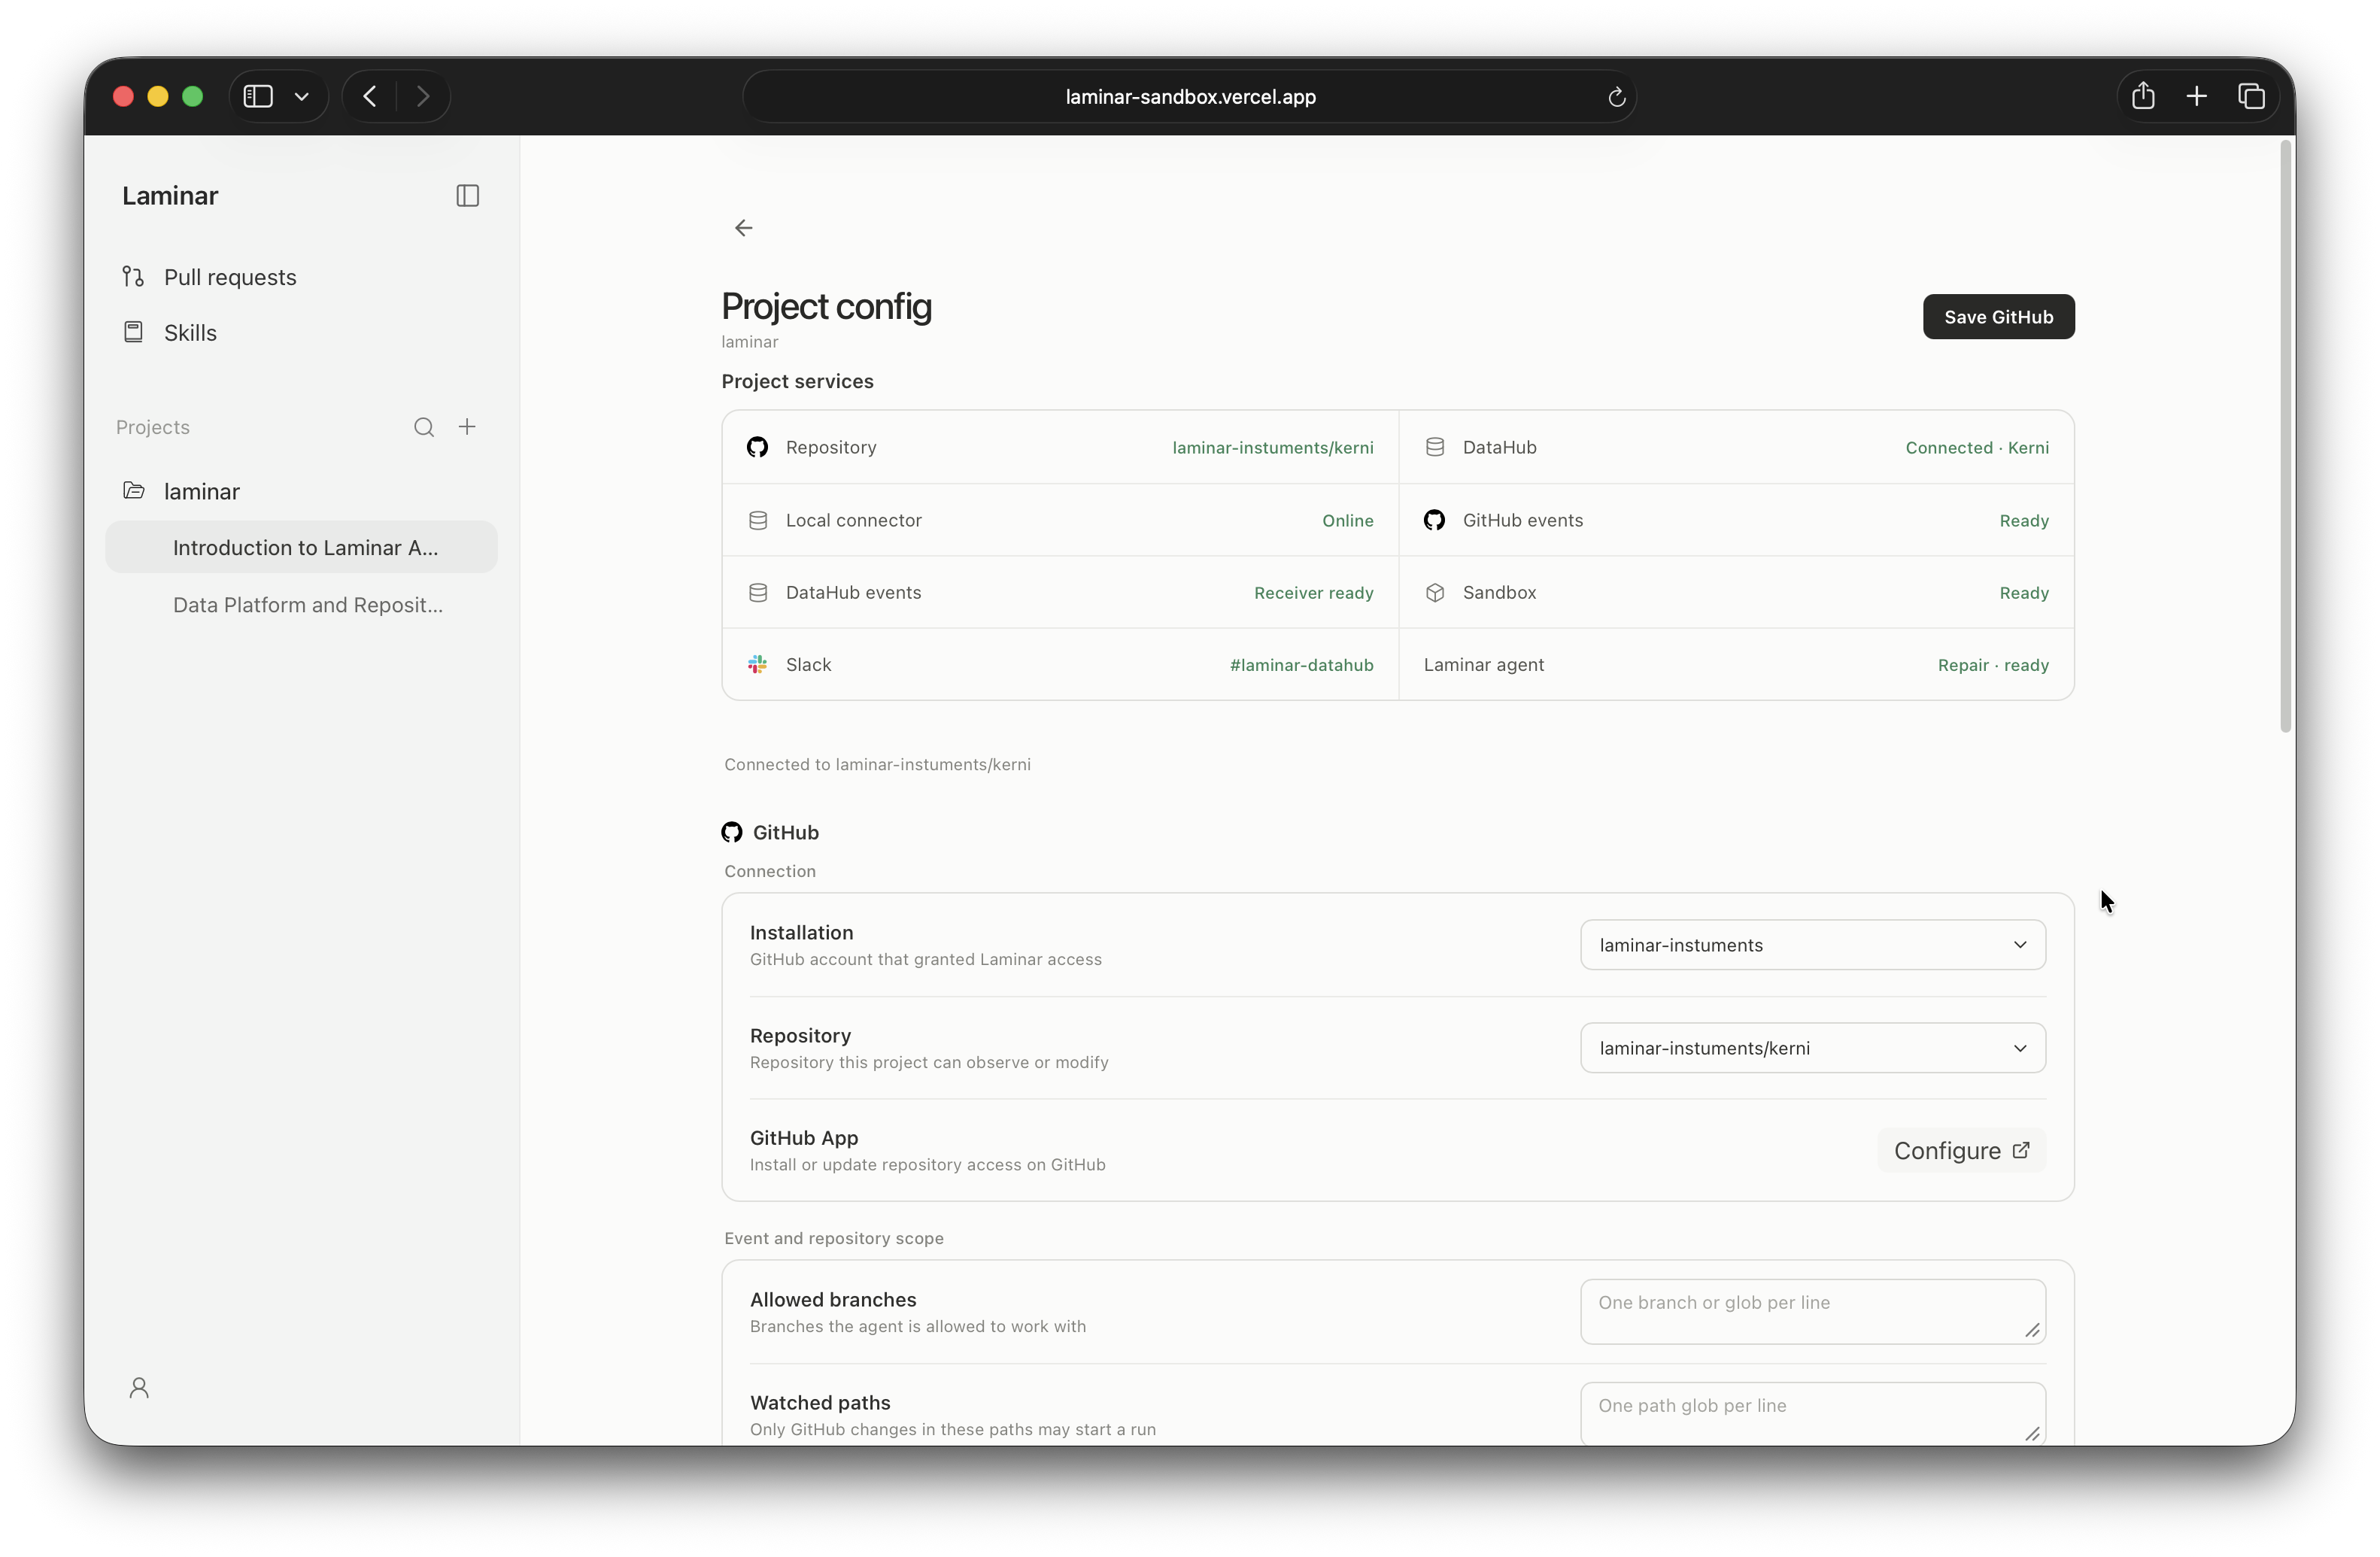Open Pull requests in the sidebar

(x=229, y=277)
